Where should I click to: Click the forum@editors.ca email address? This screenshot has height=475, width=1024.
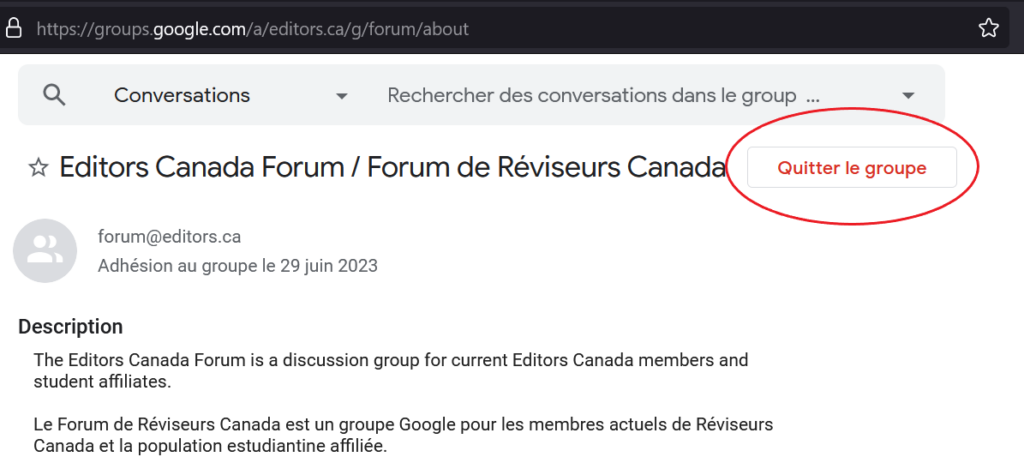pyautogui.click(x=169, y=237)
